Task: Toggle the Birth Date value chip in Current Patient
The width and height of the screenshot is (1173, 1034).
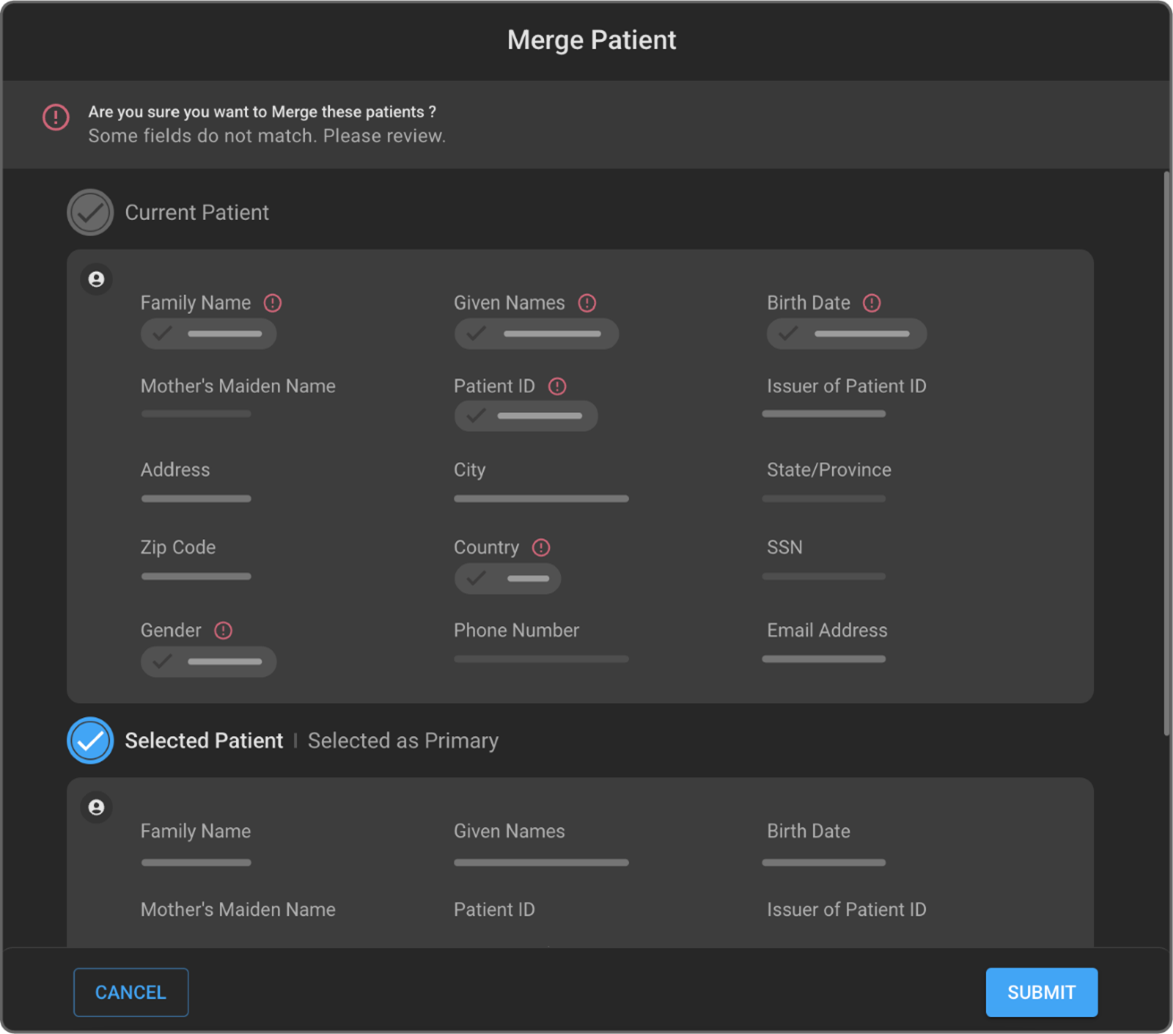Action: [846, 334]
